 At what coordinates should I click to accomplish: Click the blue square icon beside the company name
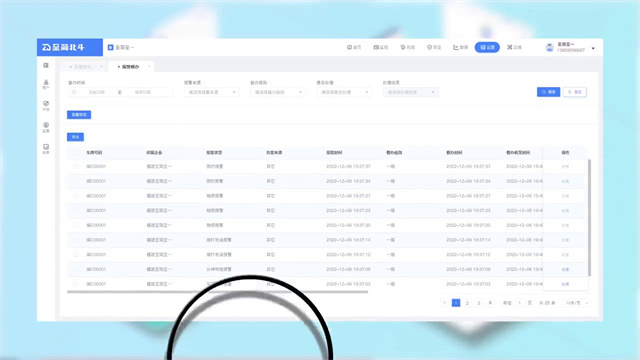[x=110, y=47]
